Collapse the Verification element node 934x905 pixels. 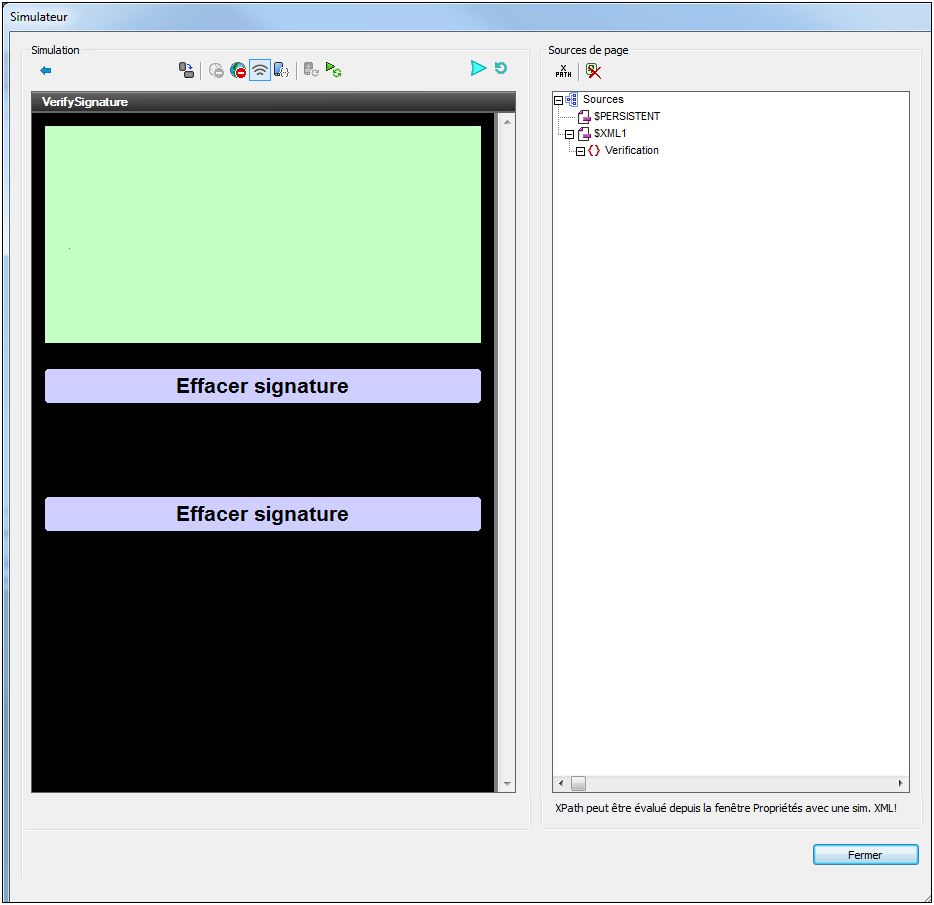(x=579, y=151)
